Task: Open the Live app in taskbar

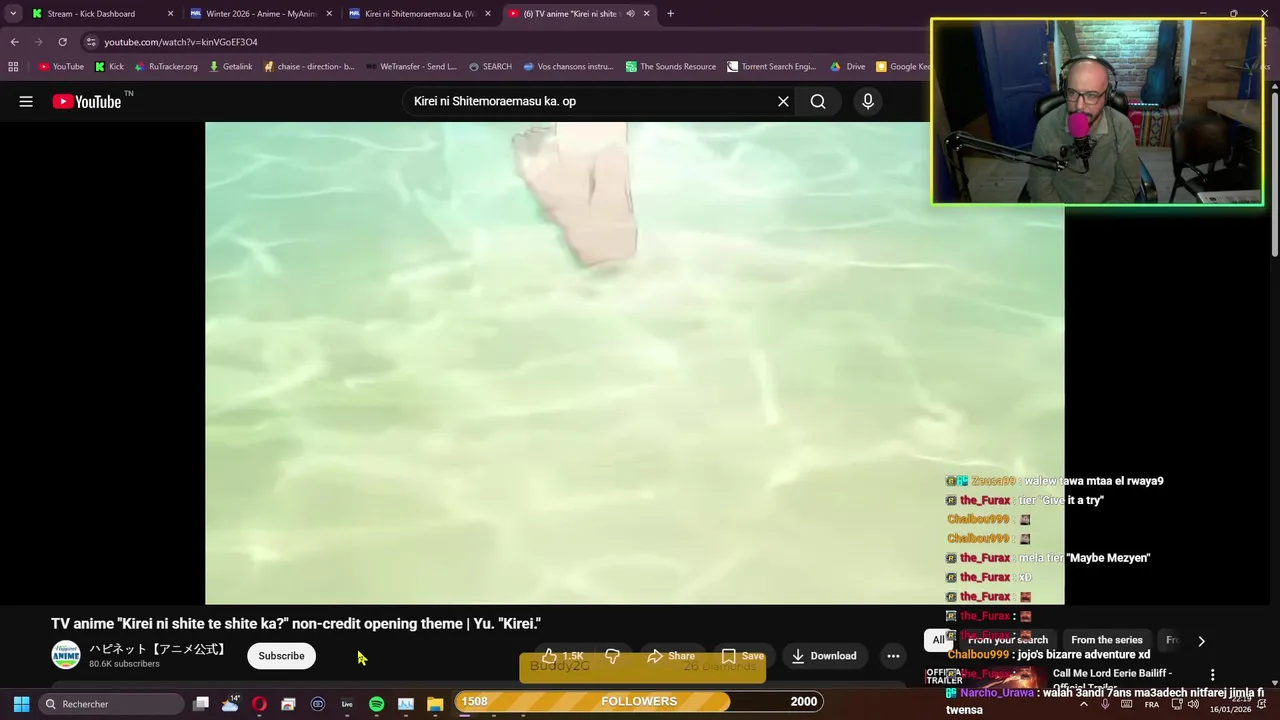Action: click(x=347, y=704)
